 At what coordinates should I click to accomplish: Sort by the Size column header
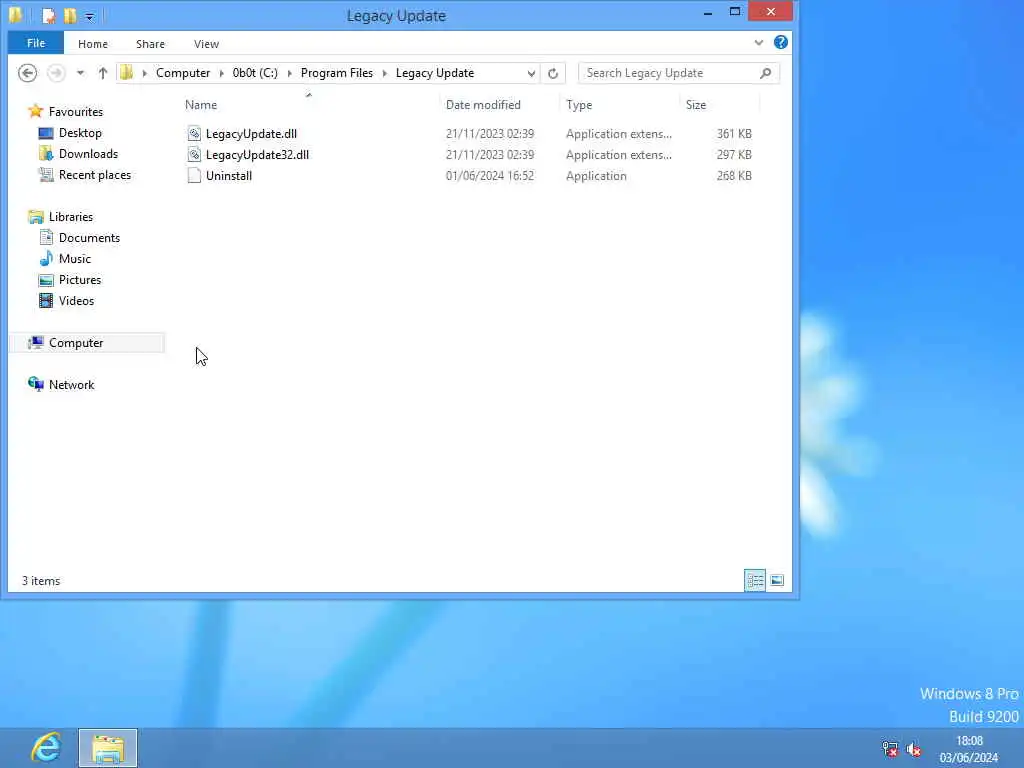696,104
